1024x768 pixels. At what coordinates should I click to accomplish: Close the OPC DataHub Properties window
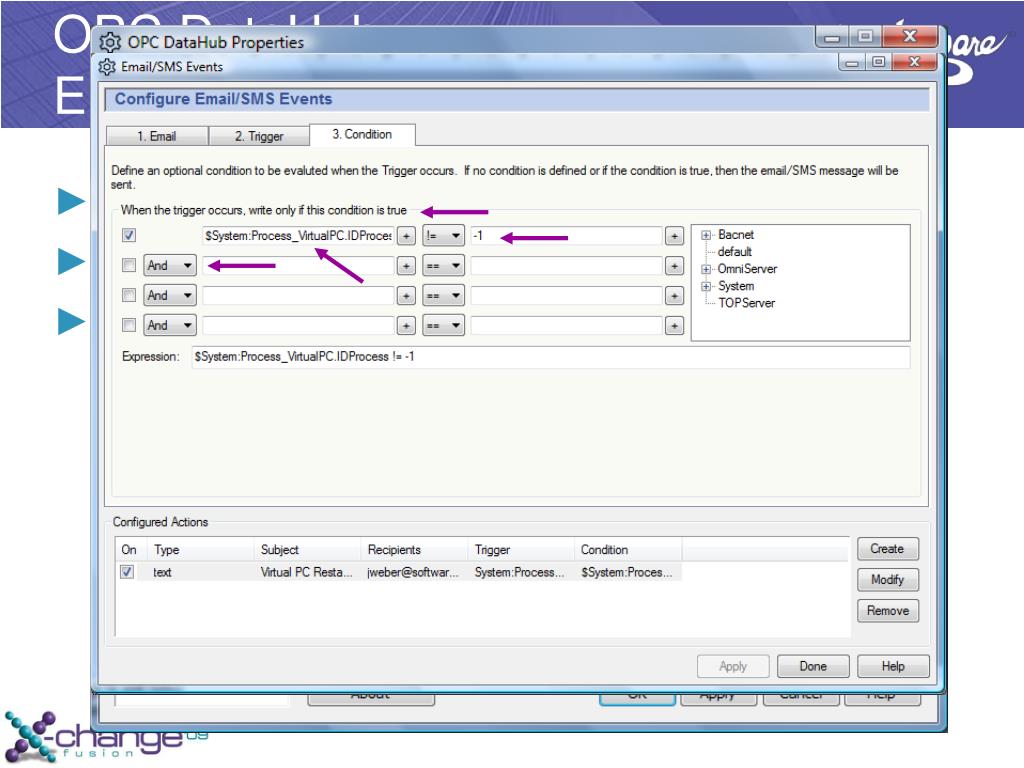tap(910, 36)
